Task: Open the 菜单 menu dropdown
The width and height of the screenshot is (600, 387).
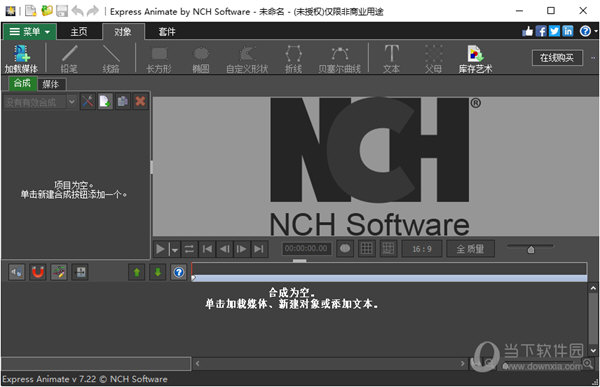Action: [x=30, y=31]
